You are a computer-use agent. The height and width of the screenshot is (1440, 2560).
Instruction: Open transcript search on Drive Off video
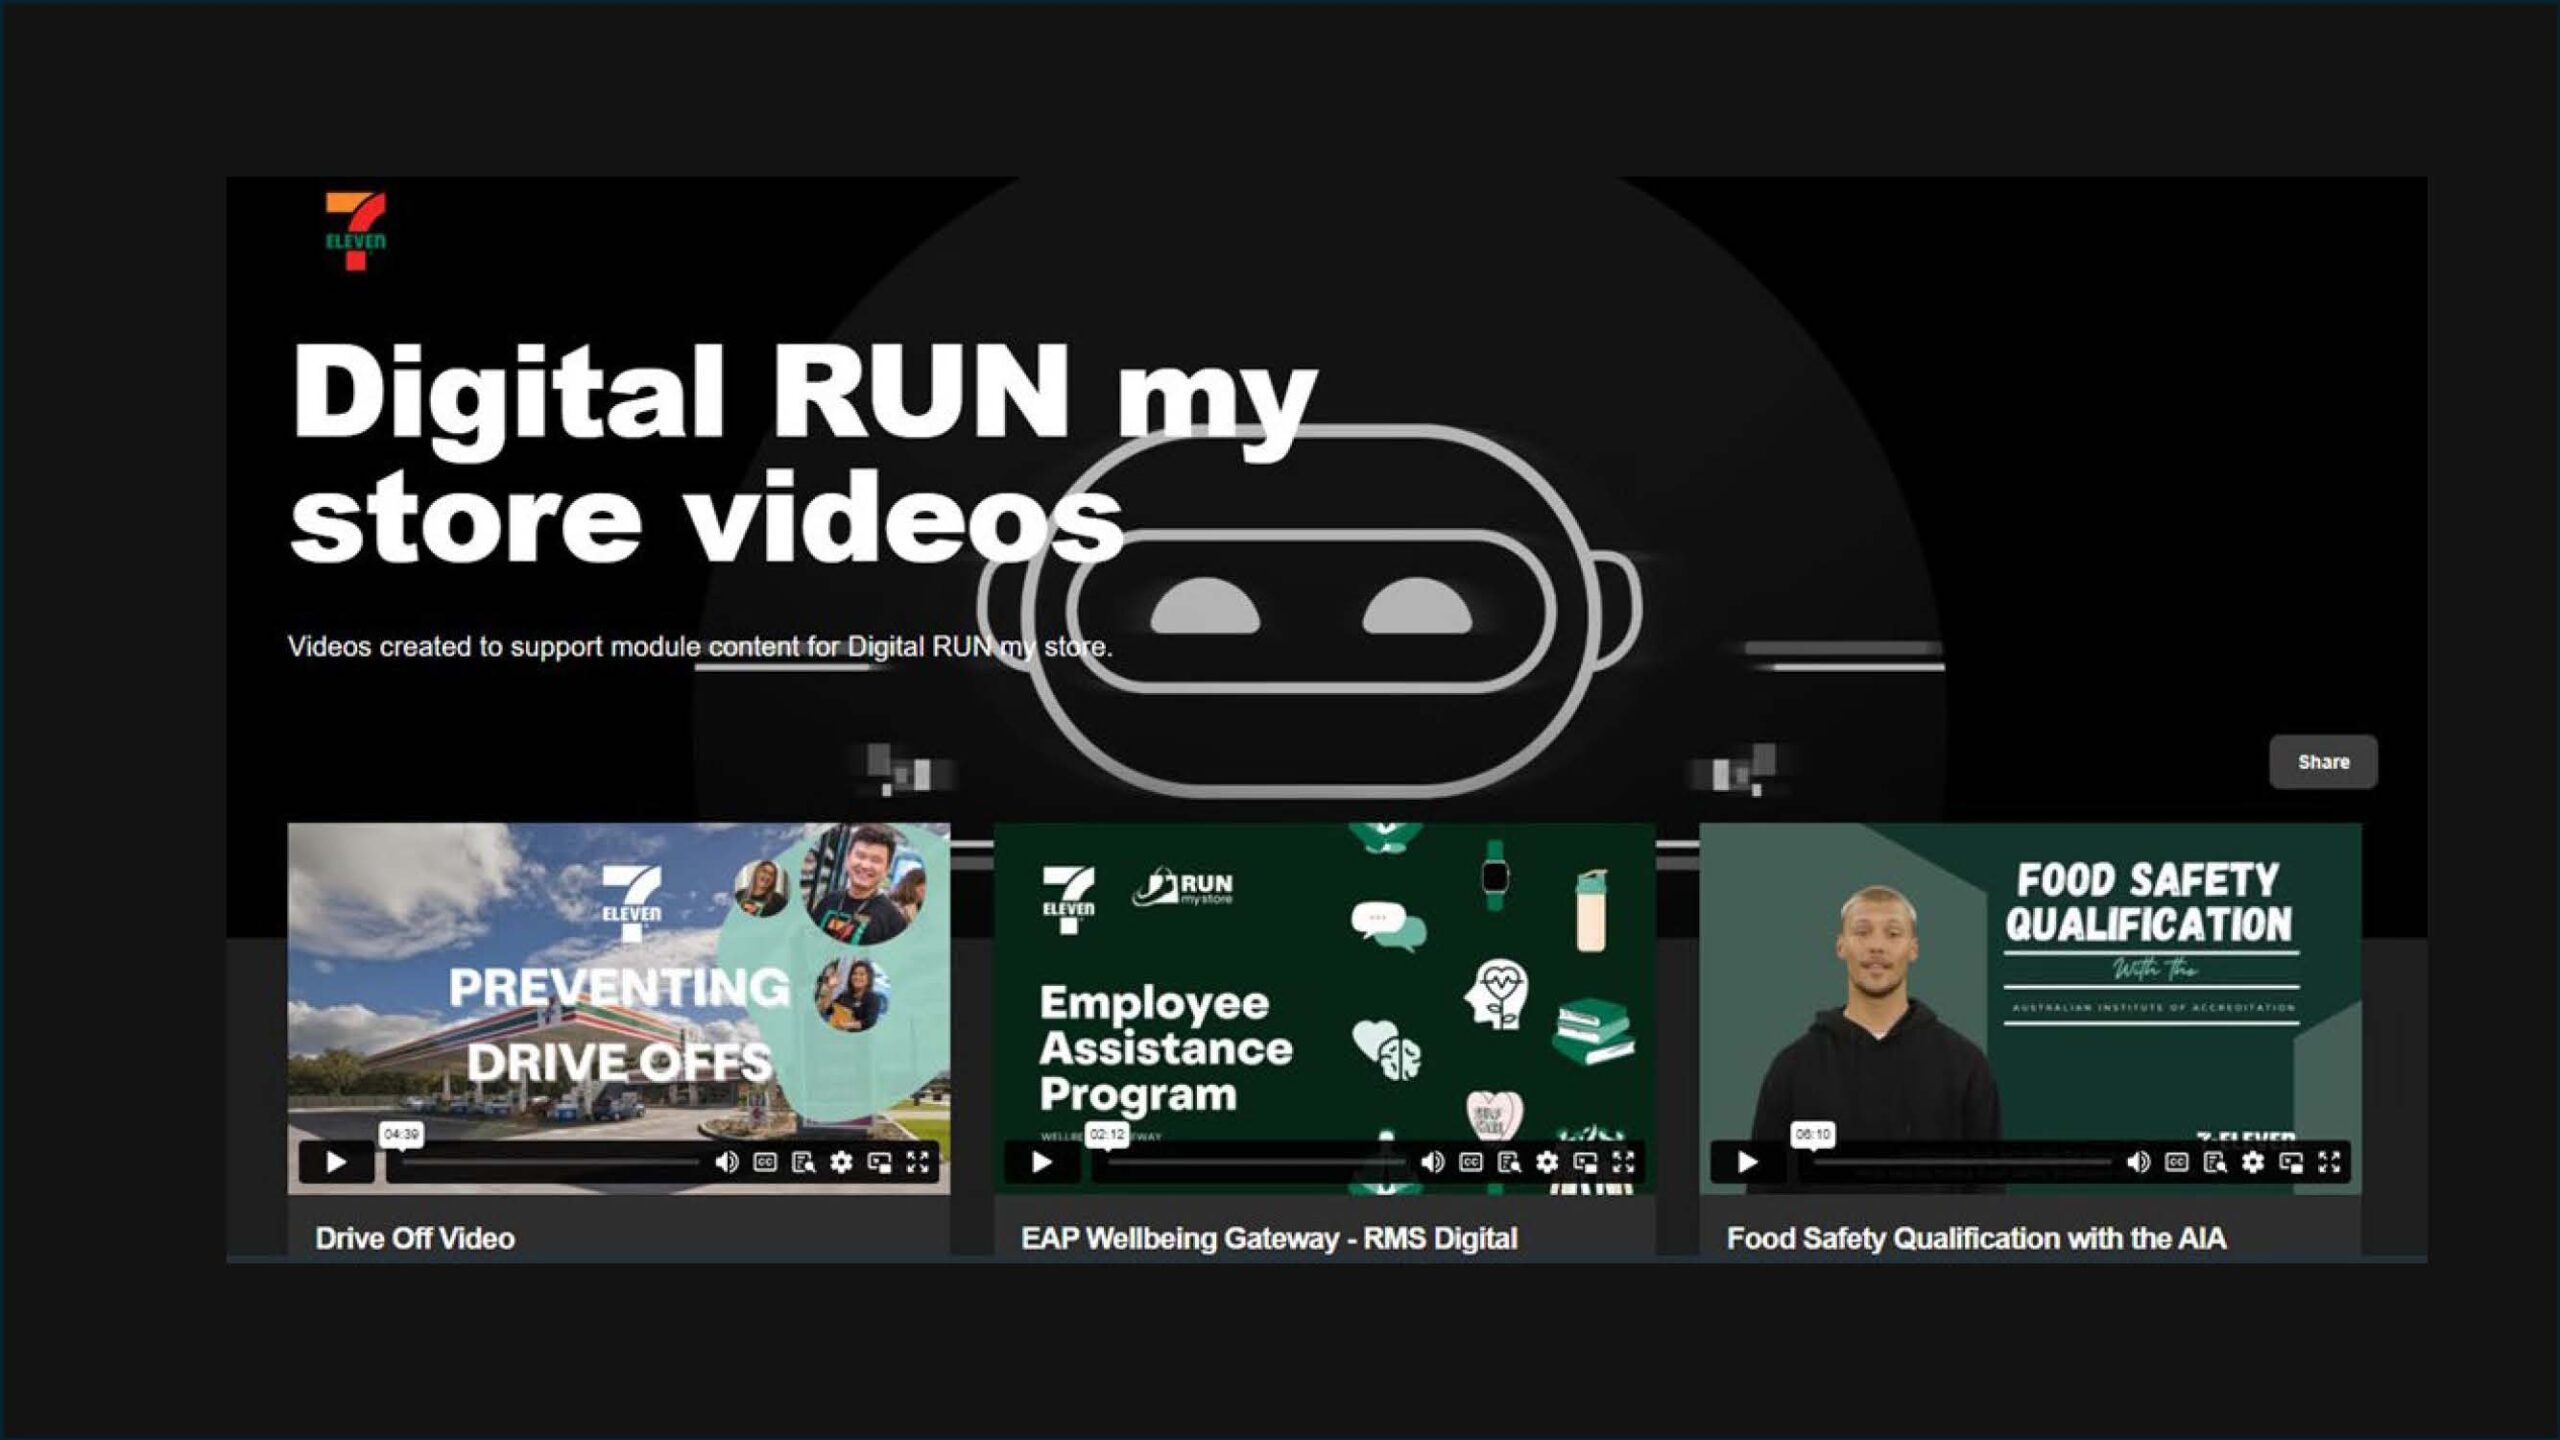[803, 1162]
